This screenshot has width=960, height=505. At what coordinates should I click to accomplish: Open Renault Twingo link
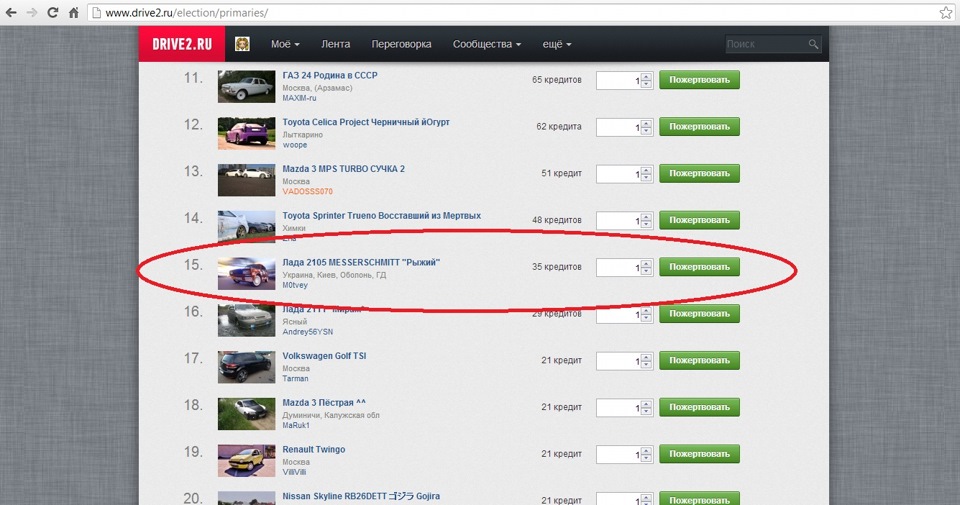[x=313, y=449]
